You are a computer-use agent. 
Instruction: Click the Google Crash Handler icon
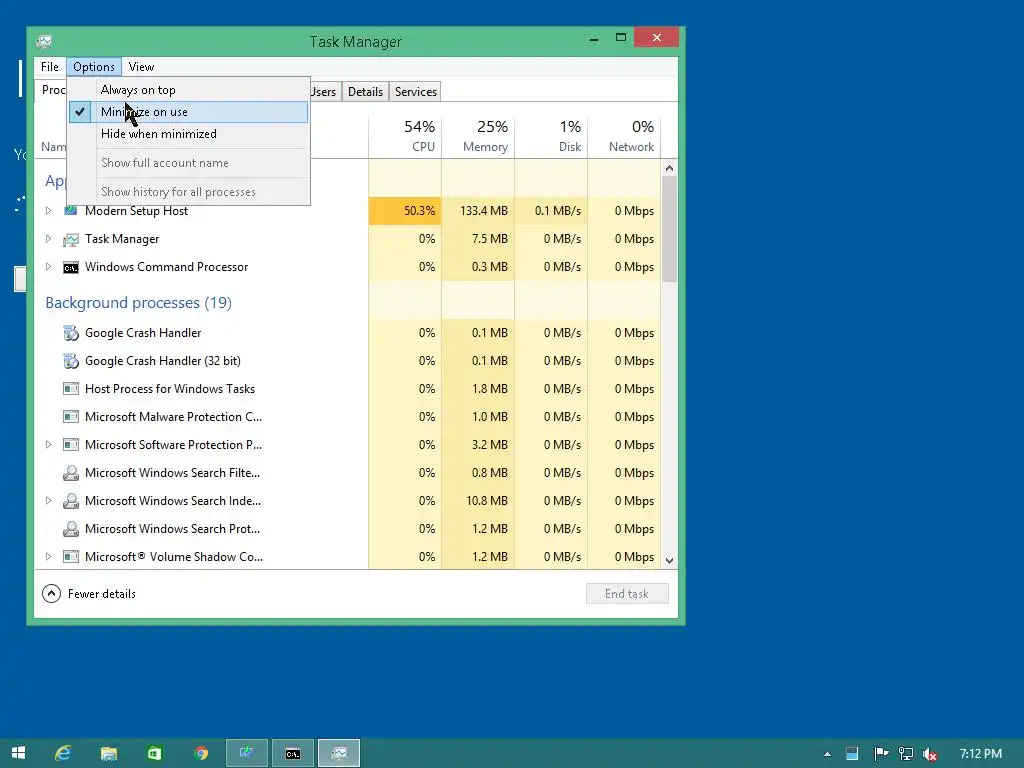(x=71, y=333)
